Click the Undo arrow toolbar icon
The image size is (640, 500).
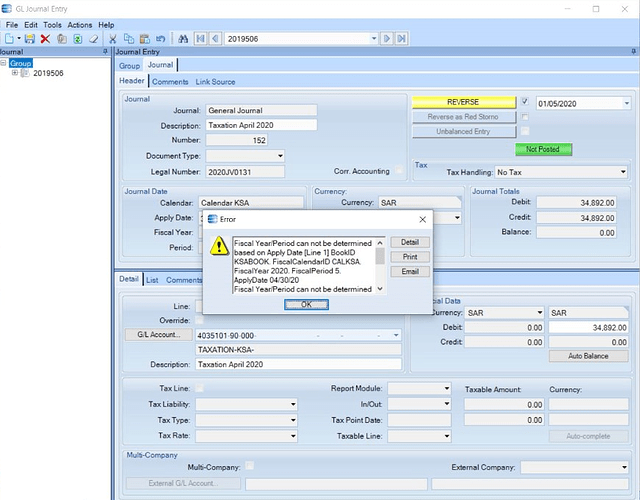(x=160, y=39)
